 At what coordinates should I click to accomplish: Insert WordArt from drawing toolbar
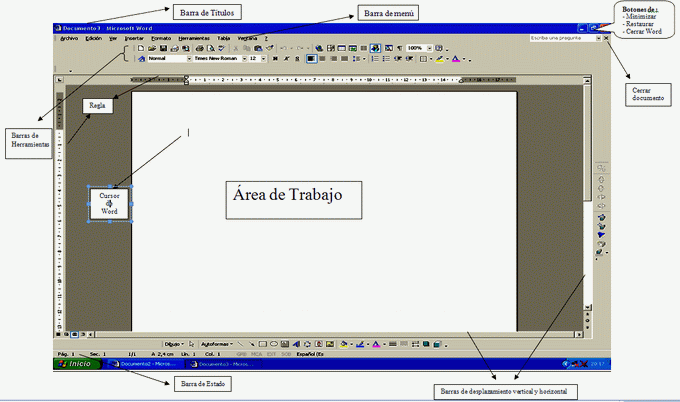(x=296, y=344)
